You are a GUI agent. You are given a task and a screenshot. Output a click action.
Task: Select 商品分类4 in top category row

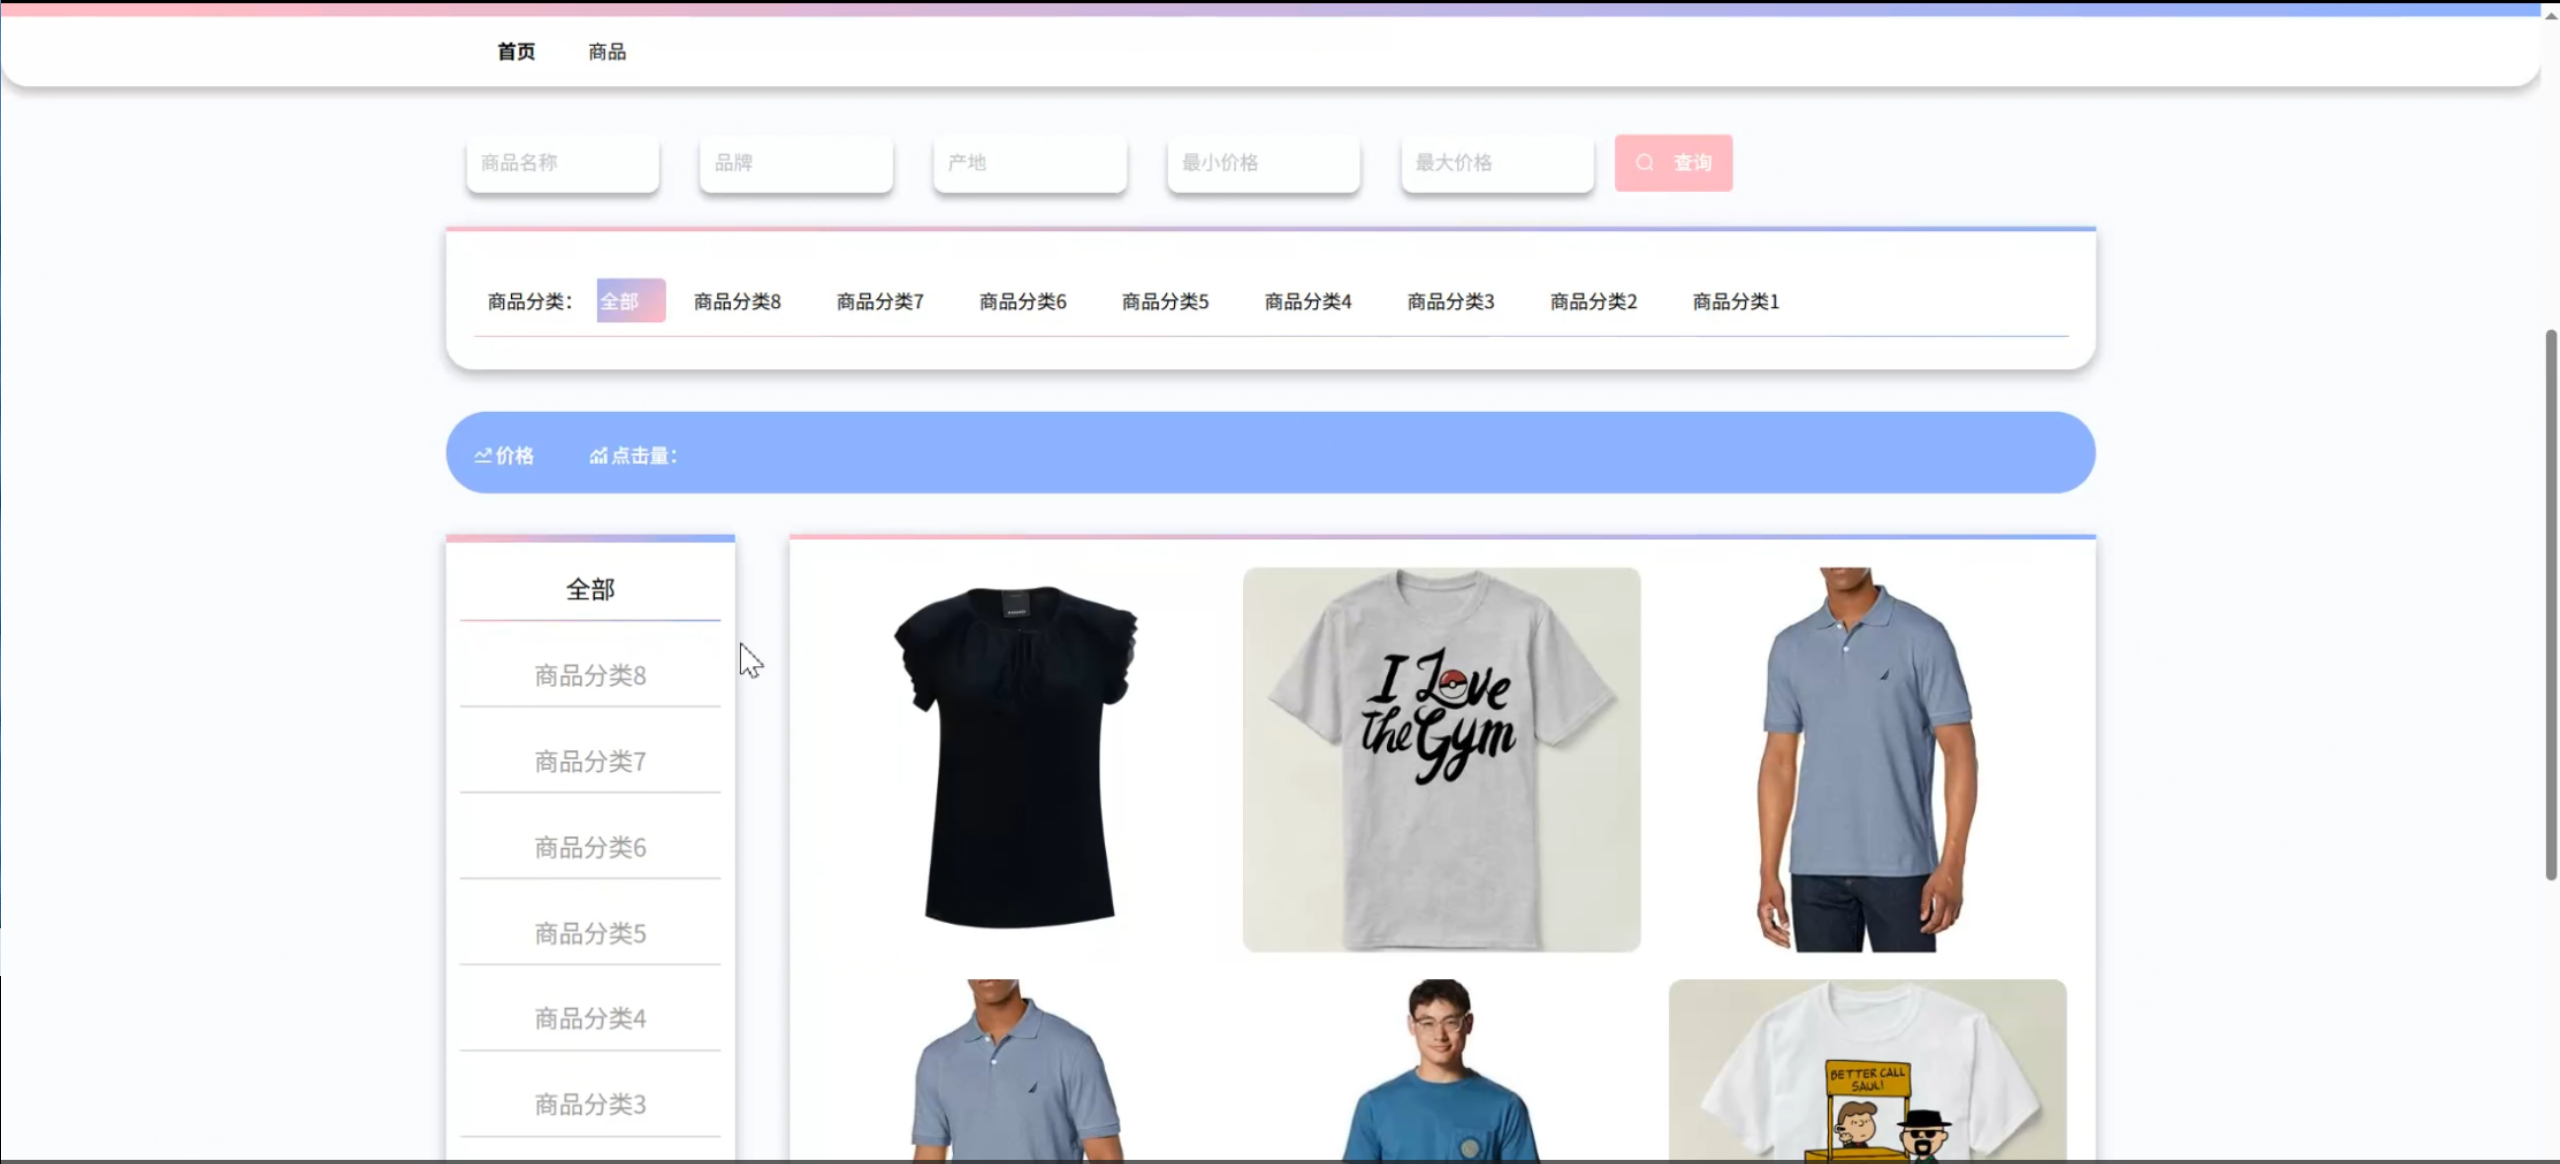click(x=1308, y=301)
